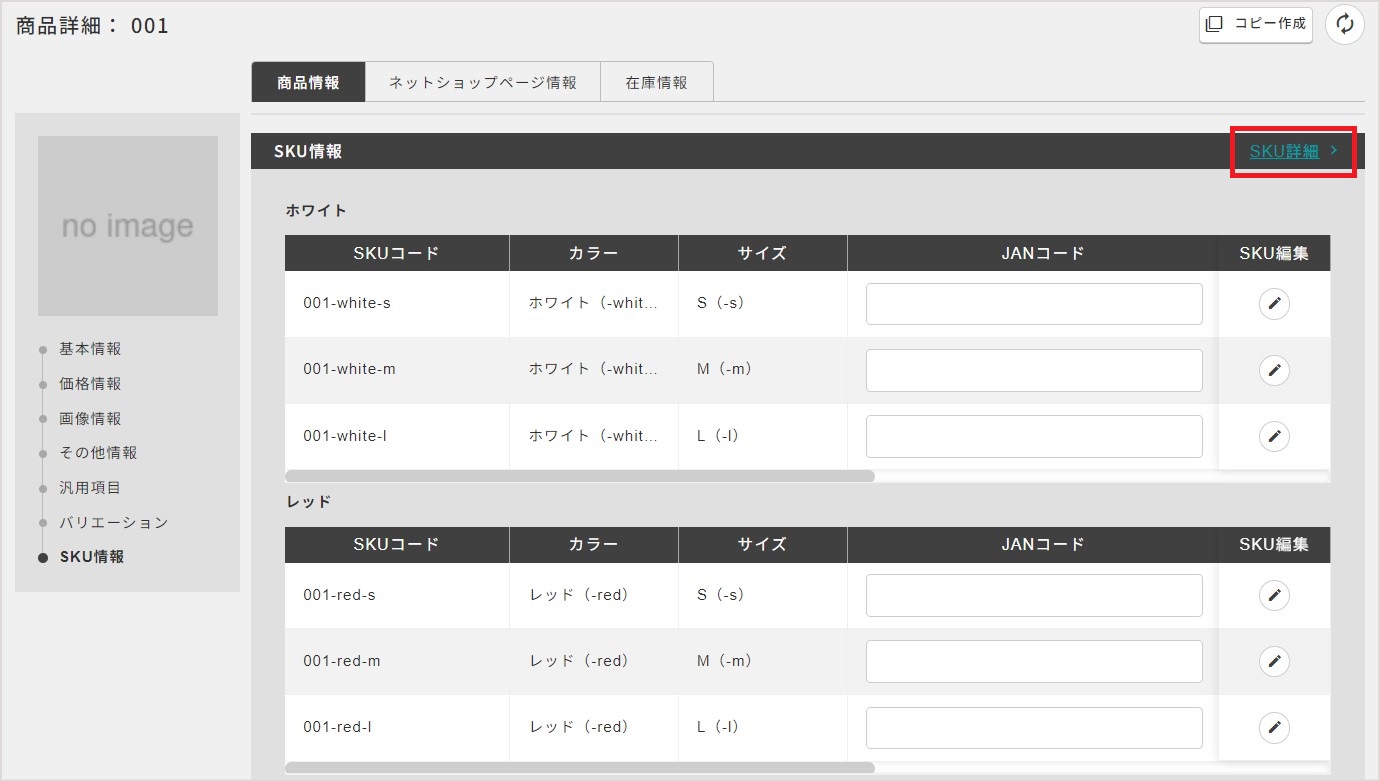Switch to the 商品情報 tab
Image resolution: width=1380 pixels, height=781 pixels.
[x=308, y=82]
